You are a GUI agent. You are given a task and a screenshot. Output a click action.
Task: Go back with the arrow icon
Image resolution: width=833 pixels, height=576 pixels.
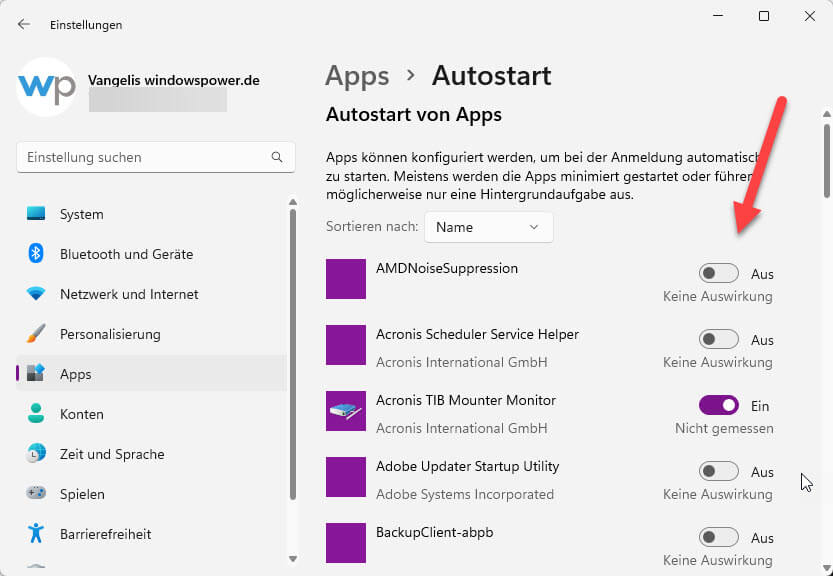(x=23, y=24)
